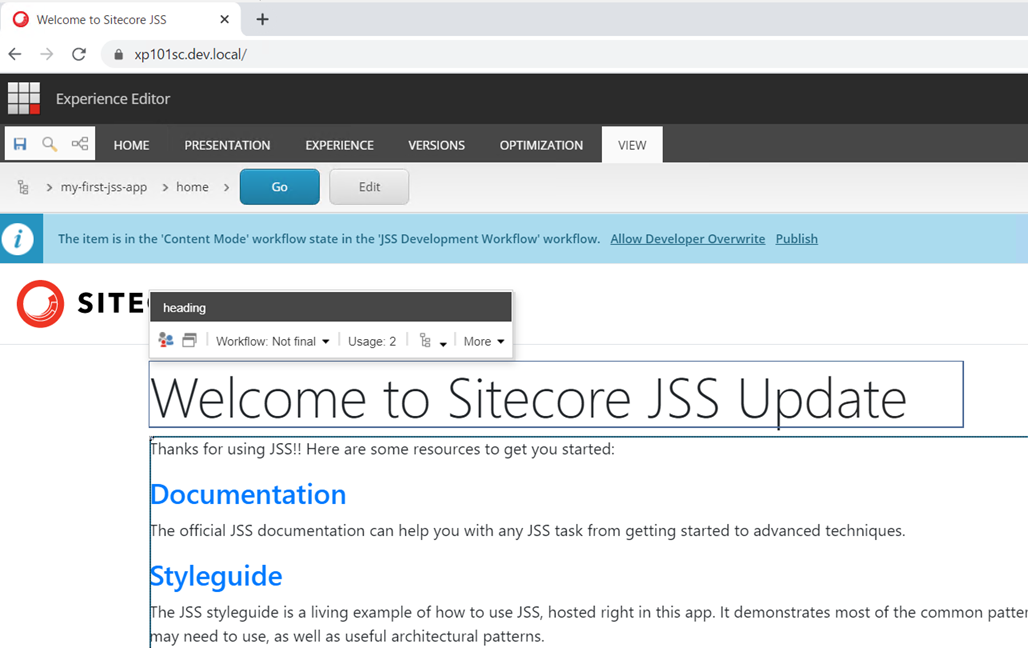The image size is (1028, 648).
Task: Open the breadcrumb tree icon
Action: coord(23,187)
